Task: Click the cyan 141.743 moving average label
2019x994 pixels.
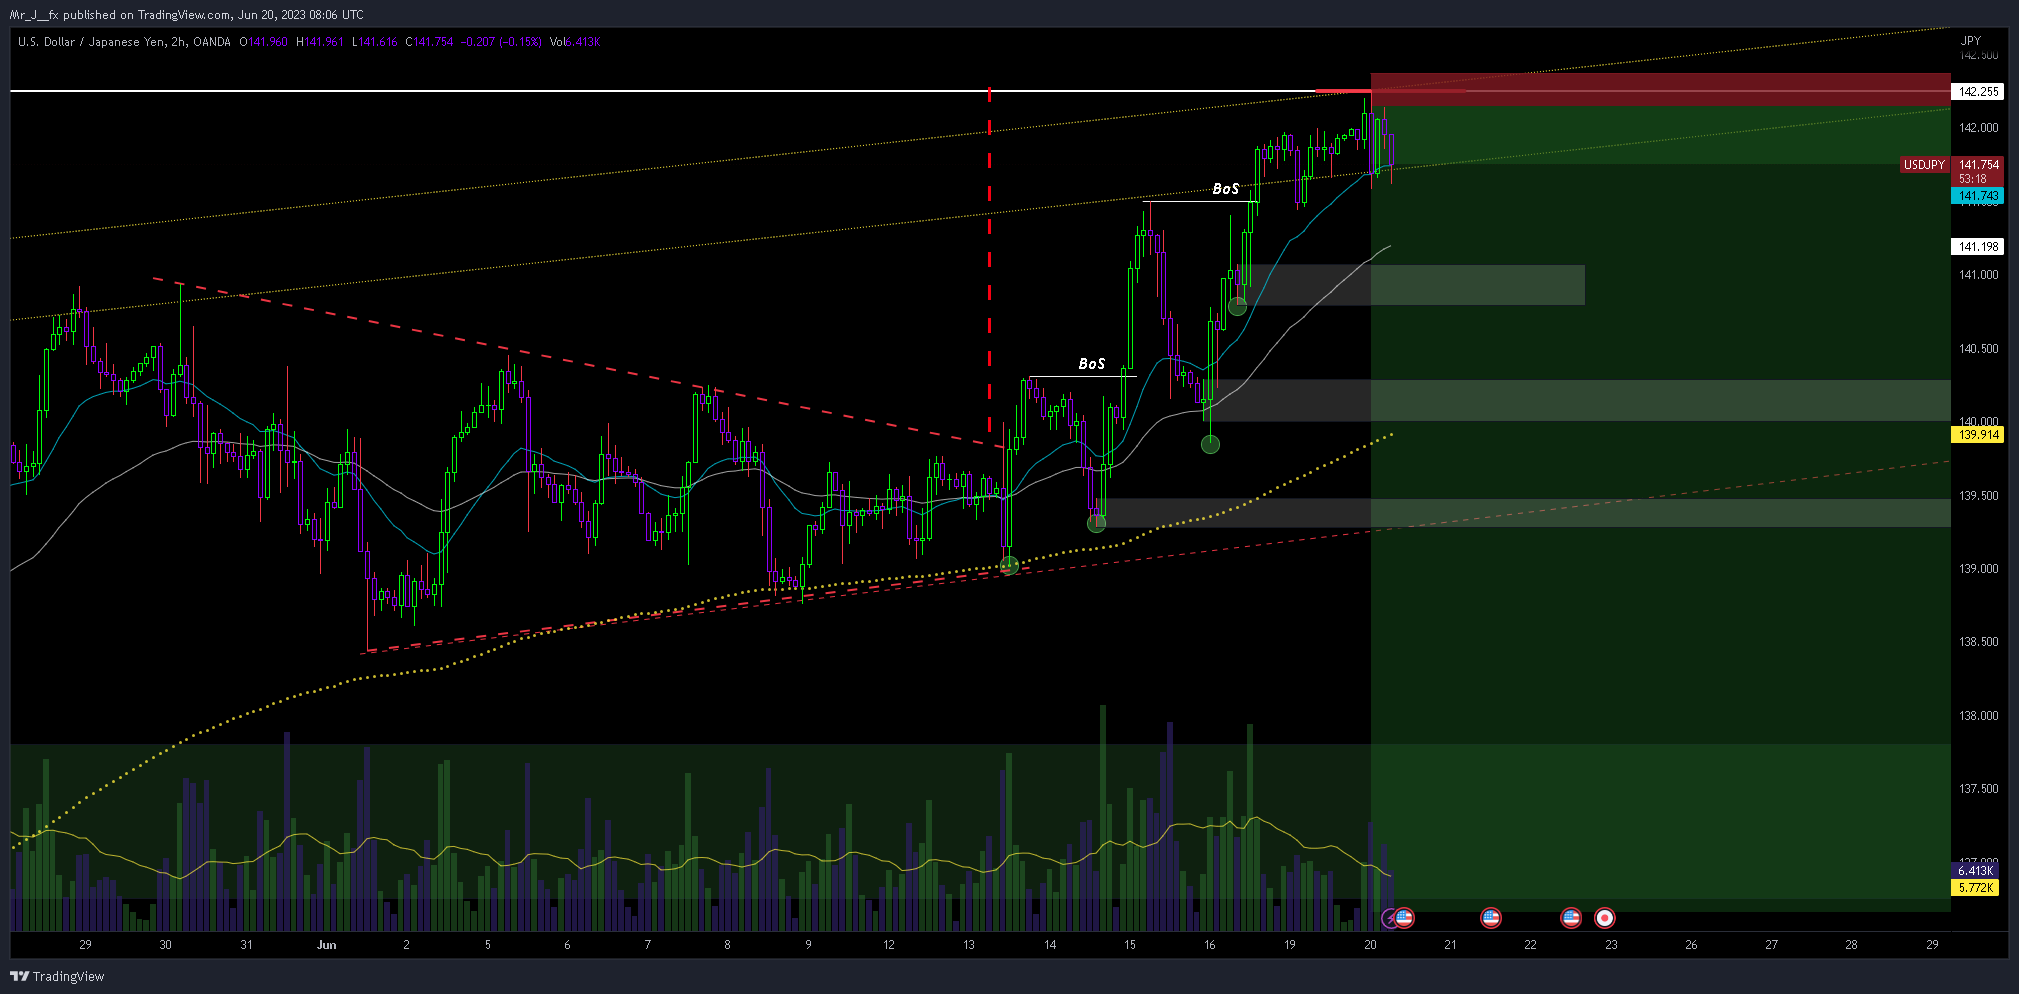Action: 1978,196
